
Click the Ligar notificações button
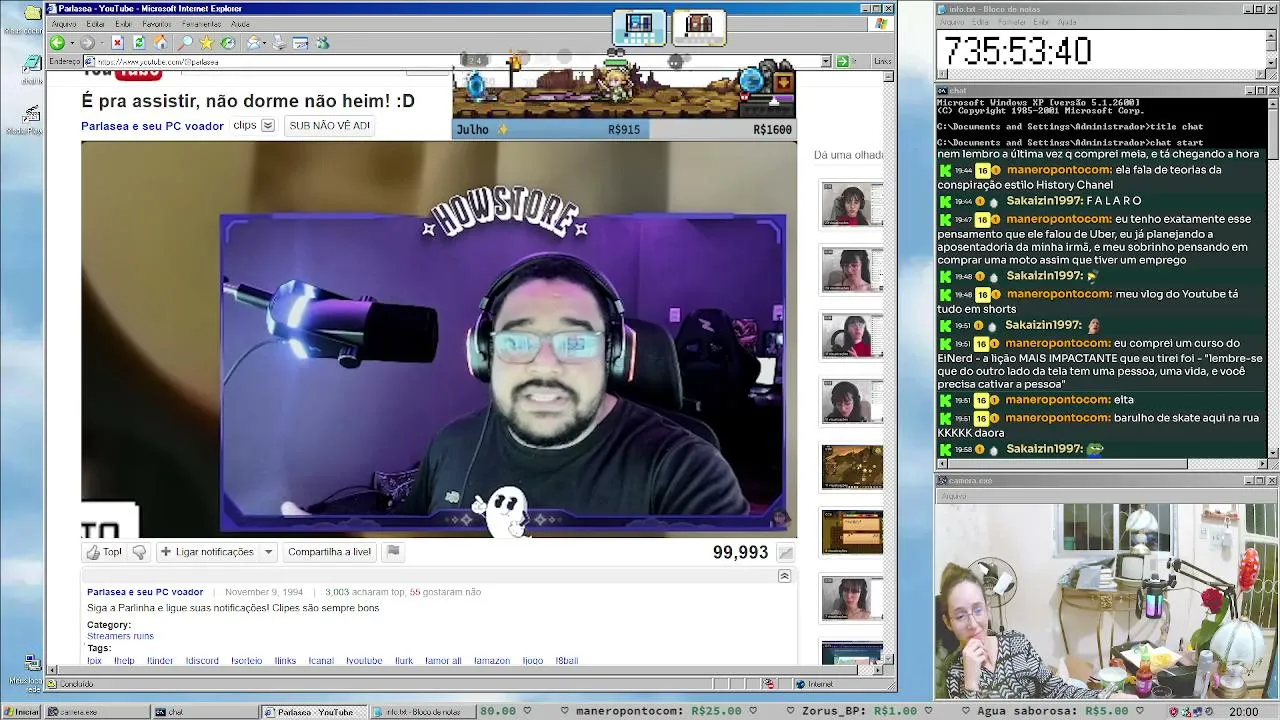(208, 552)
